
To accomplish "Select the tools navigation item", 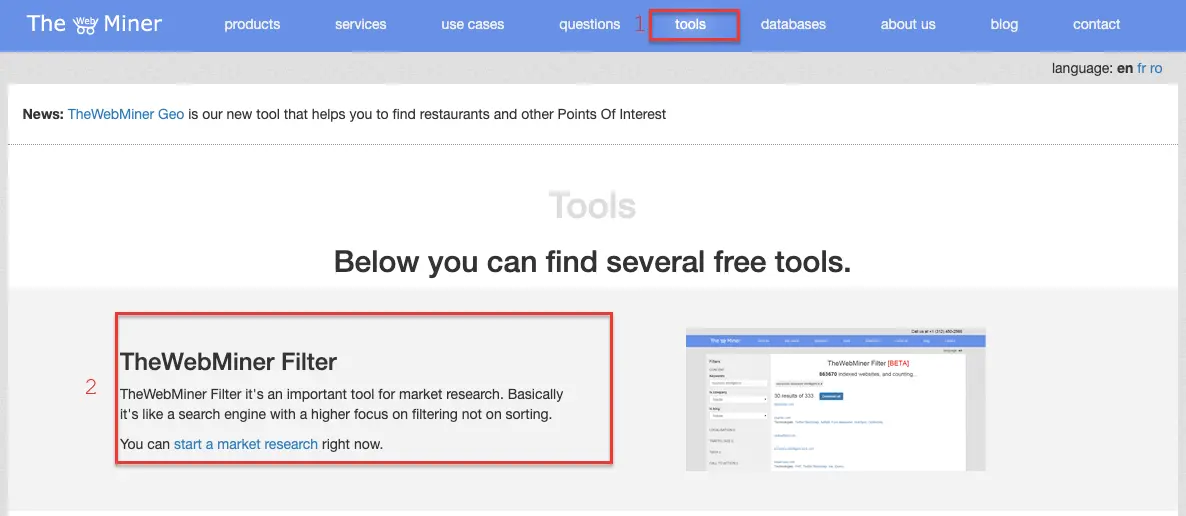I will click(691, 24).
